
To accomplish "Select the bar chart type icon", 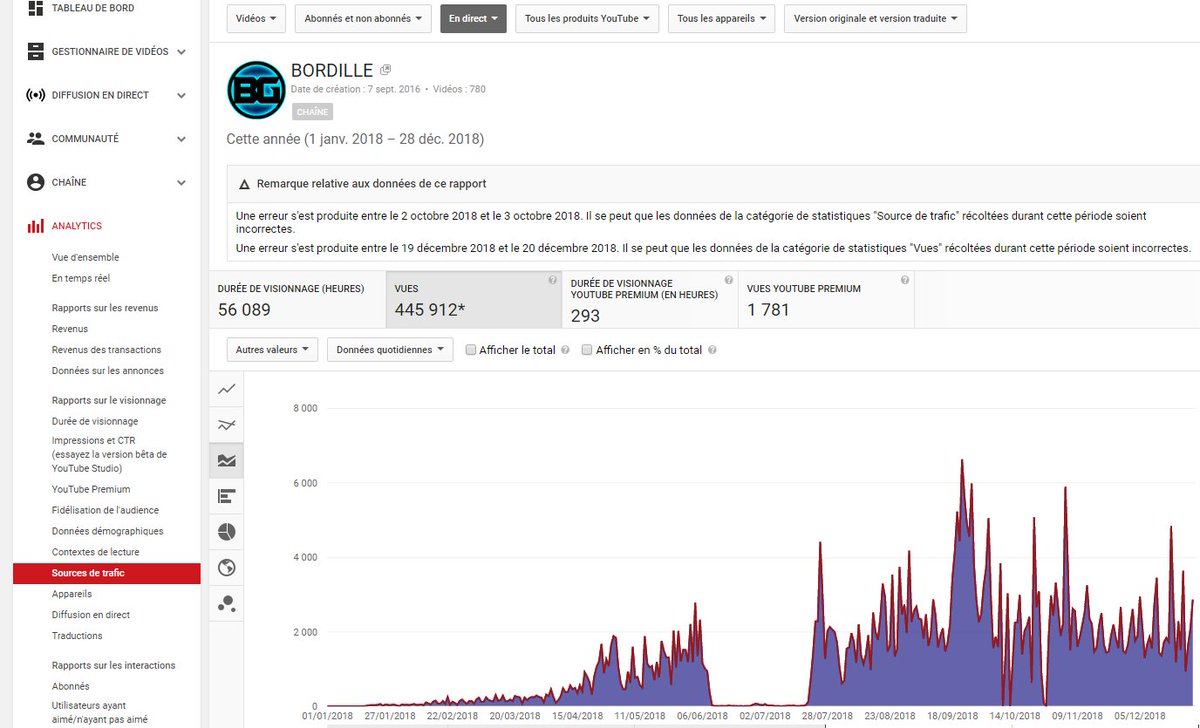I will tap(227, 495).
